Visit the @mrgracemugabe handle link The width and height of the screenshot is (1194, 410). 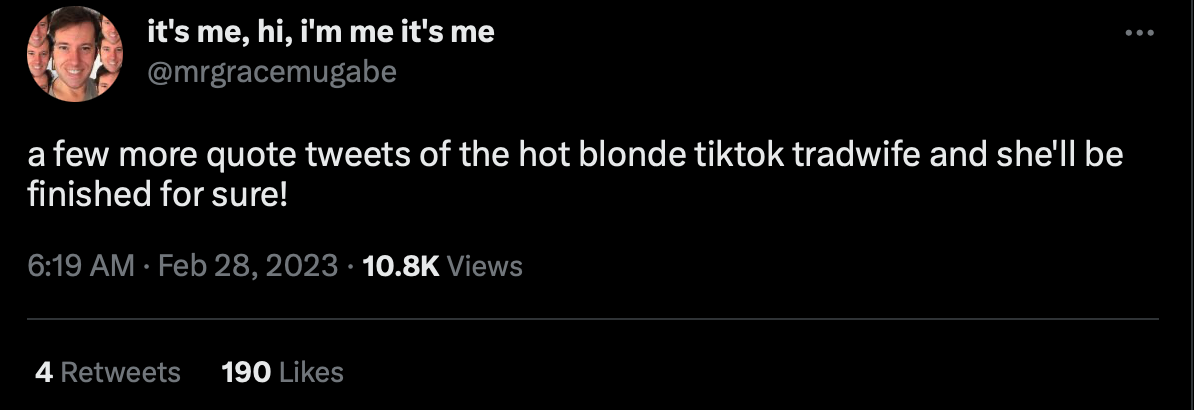pyautogui.click(x=272, y=72)
